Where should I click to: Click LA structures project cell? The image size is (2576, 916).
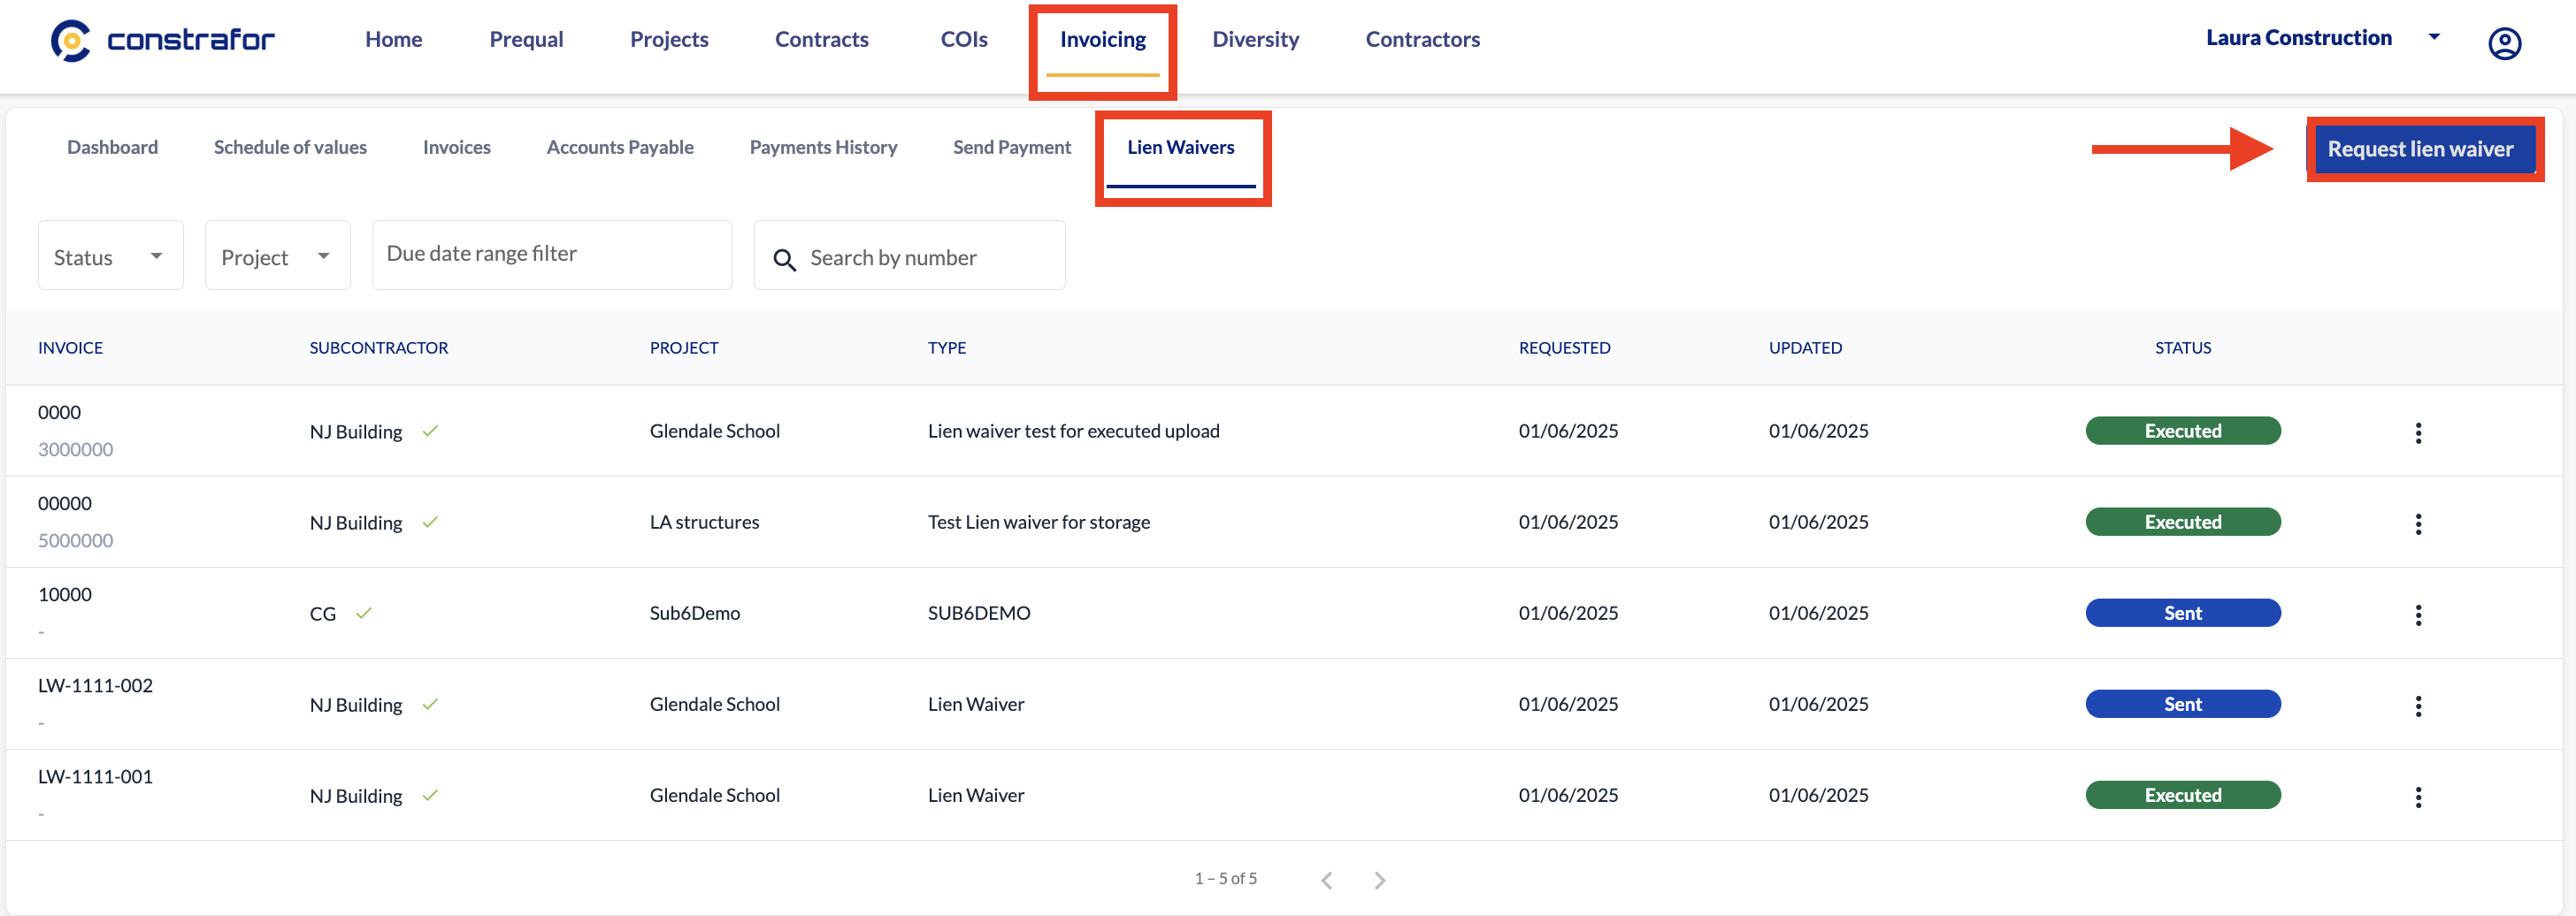pos(704,522)
